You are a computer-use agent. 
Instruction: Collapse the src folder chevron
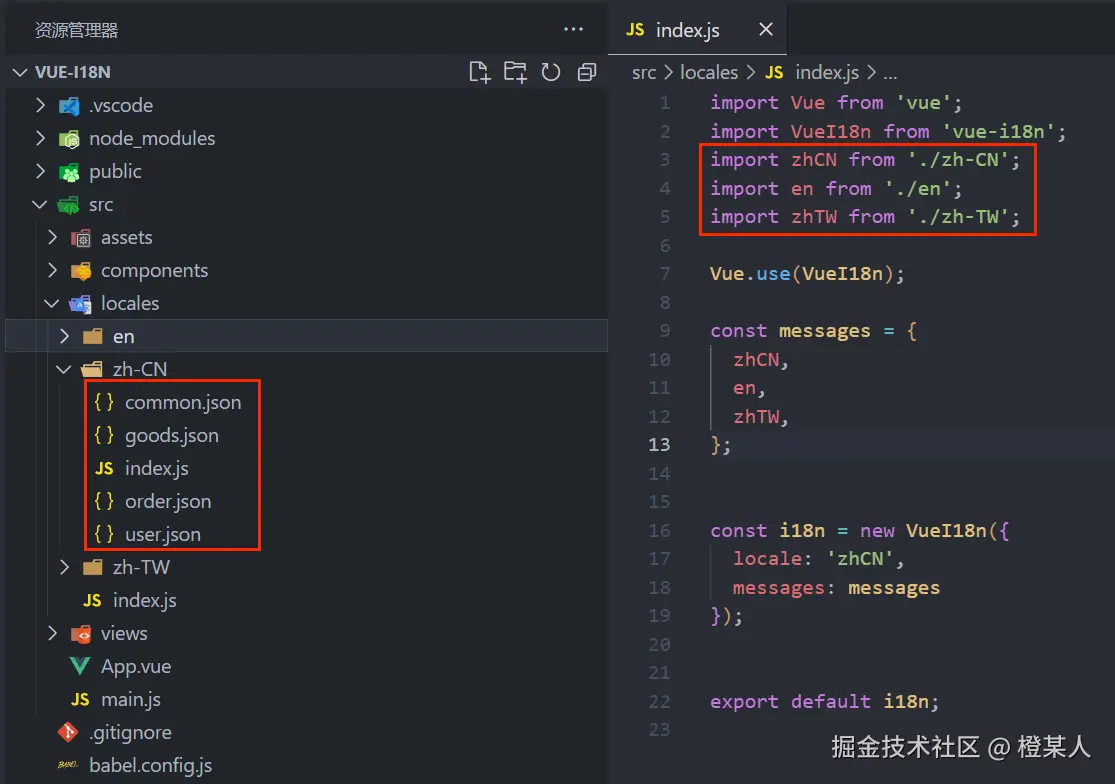(40, 205)
